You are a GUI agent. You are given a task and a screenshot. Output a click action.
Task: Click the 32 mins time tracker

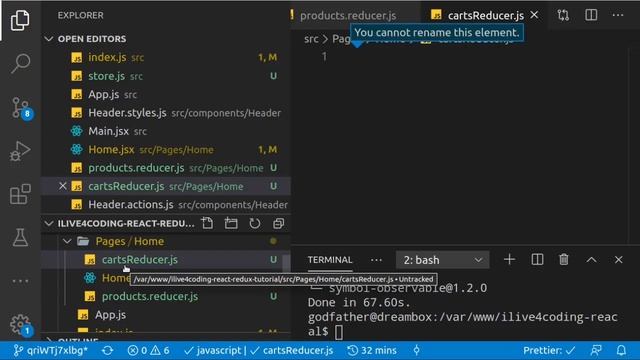click(372, 351)
